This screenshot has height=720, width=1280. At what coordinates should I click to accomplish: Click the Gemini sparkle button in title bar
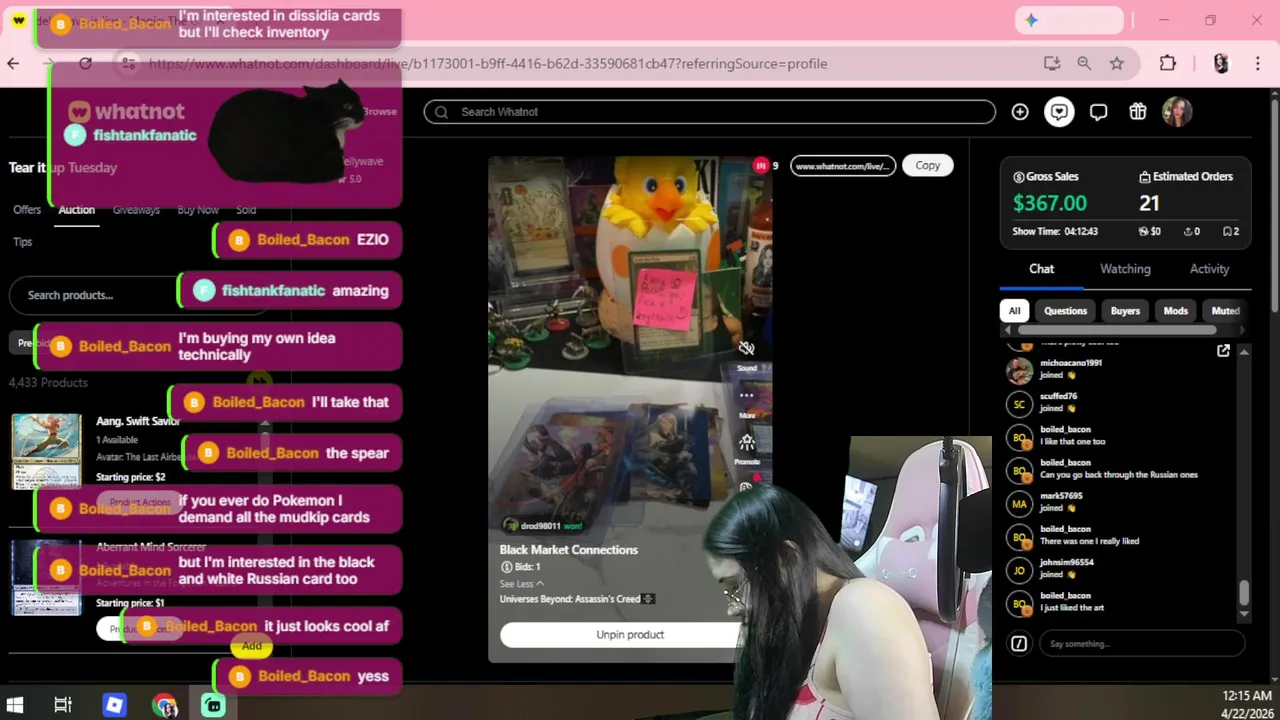click(1069, 20)
